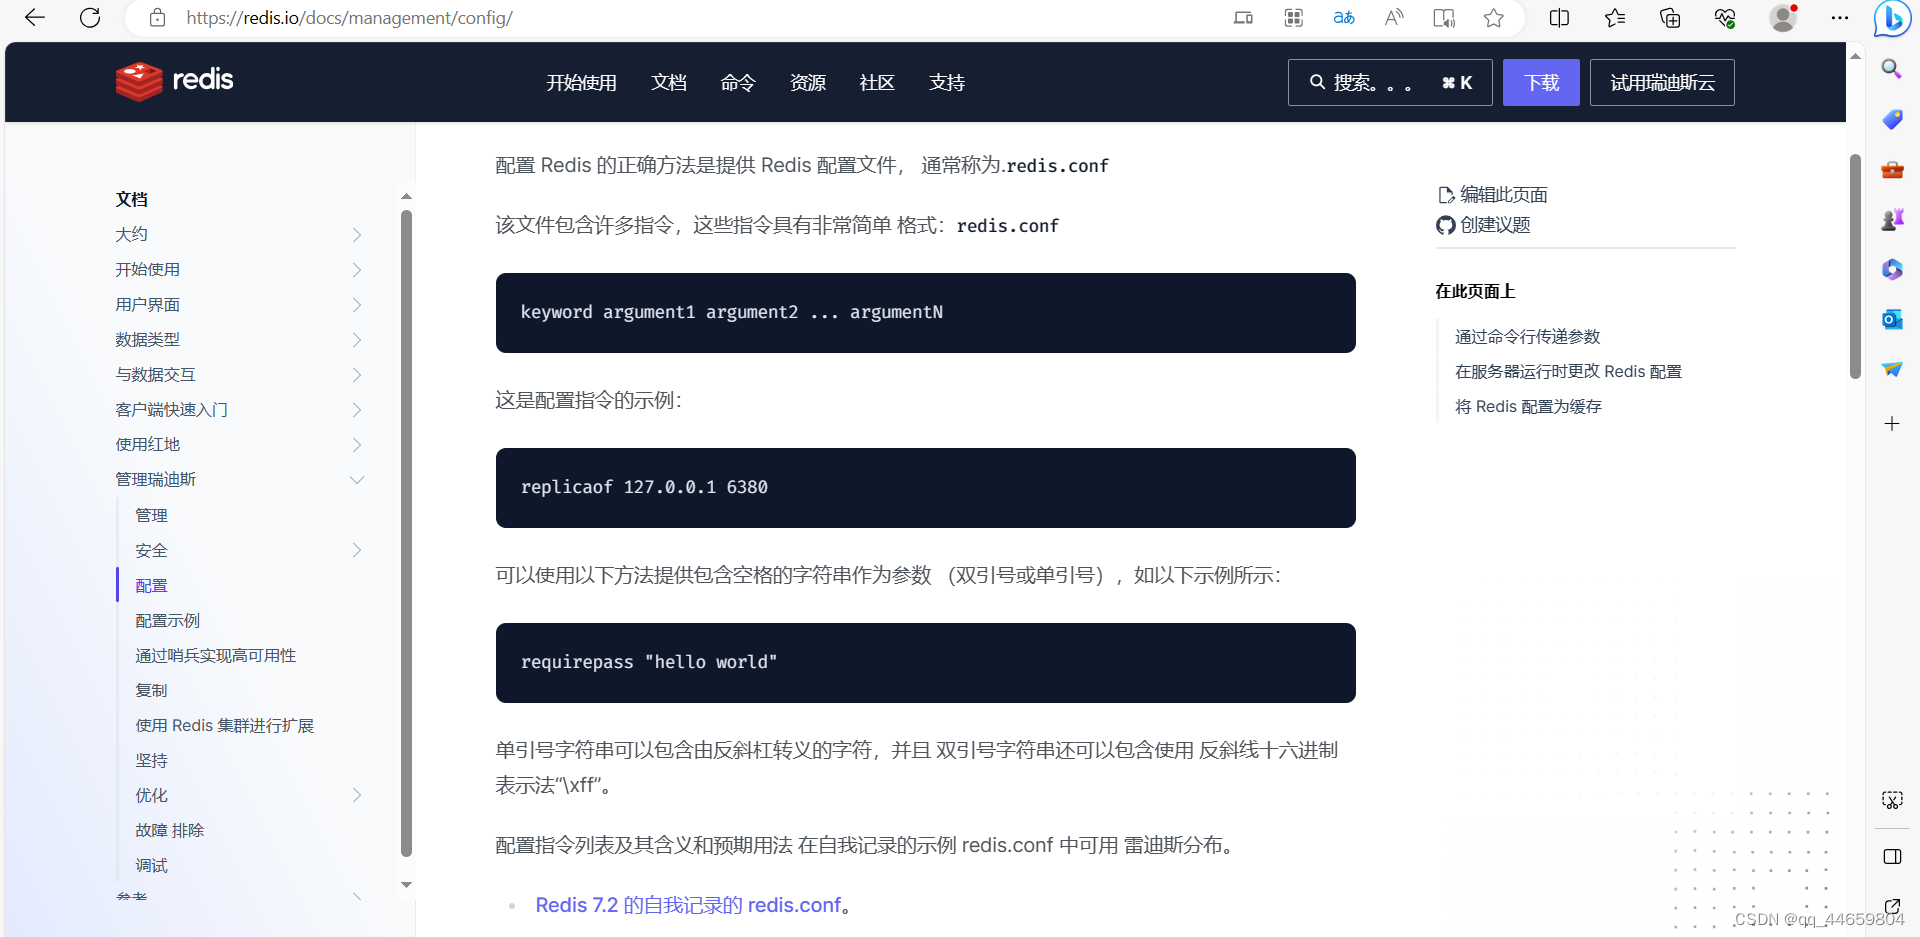
Task: View site information via the lock icon
Action: click(x=157, y=18)
